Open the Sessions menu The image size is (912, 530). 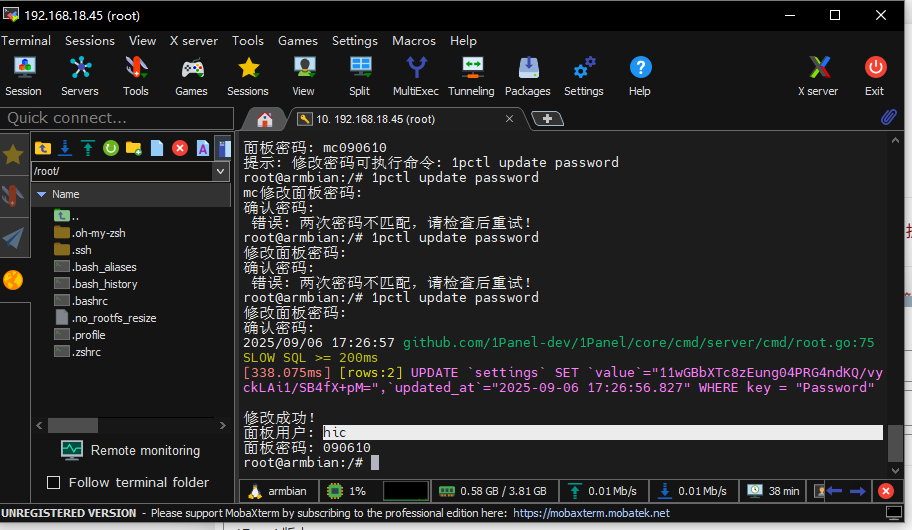(90, 41)
